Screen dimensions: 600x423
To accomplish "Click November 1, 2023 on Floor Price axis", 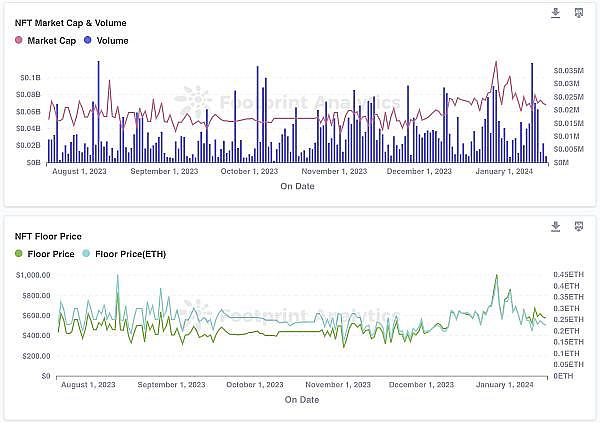I will [336, 384].
